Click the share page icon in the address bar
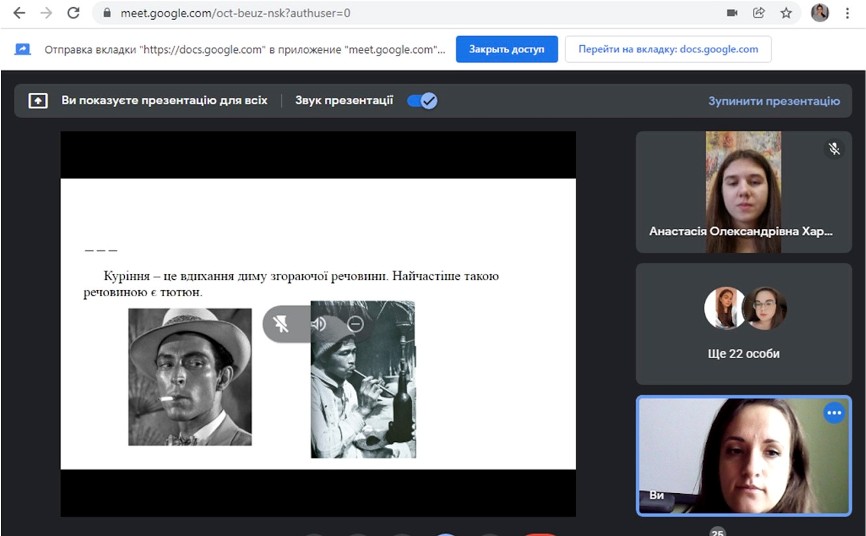The height and width of the screenshot is (536, 866). click(x=759, y=13)
